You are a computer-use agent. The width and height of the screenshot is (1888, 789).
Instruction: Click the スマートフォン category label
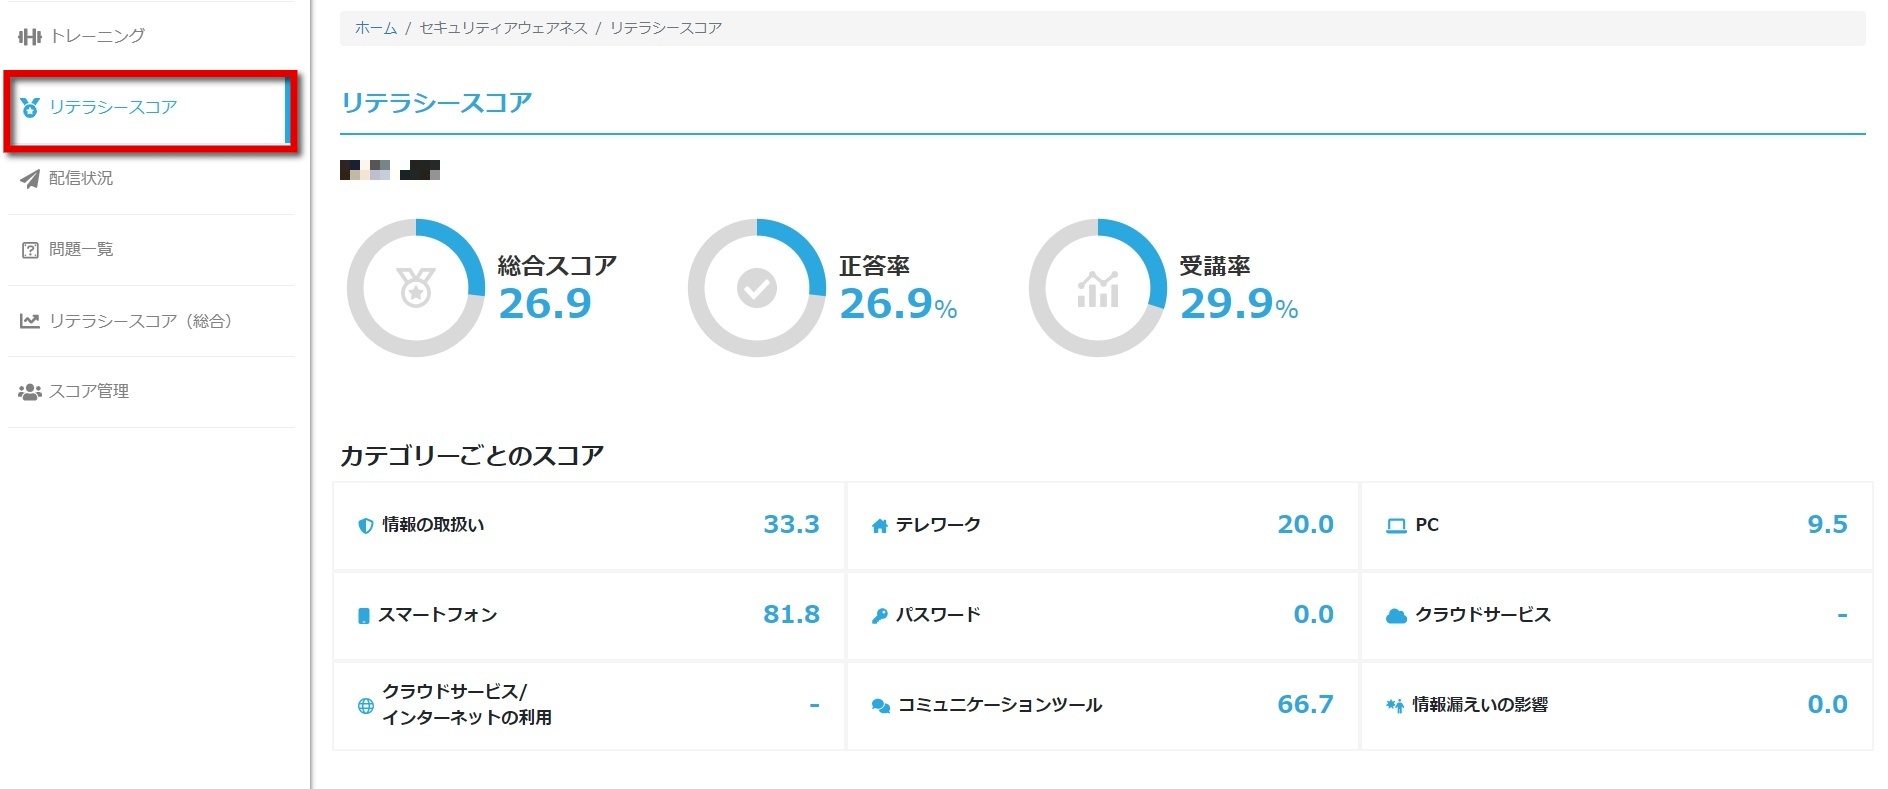click(x=437, y=615)
